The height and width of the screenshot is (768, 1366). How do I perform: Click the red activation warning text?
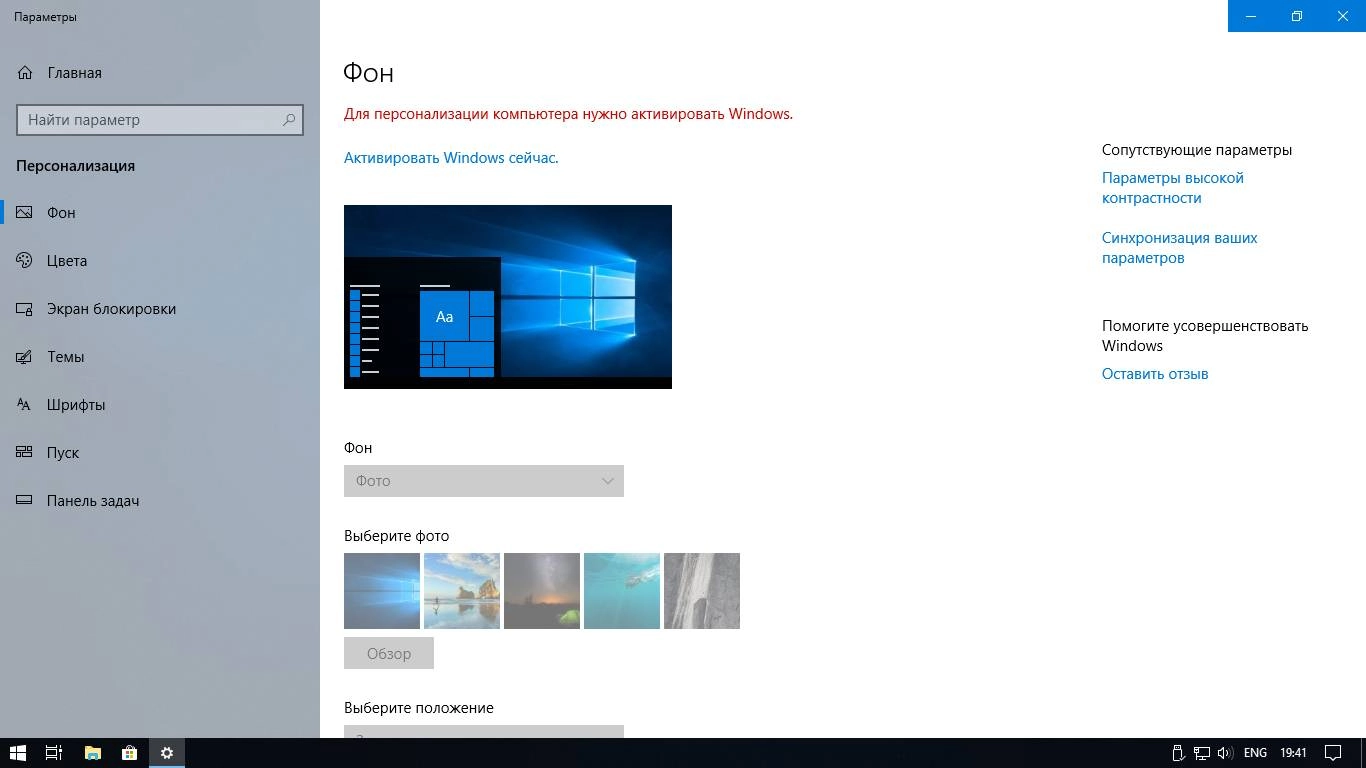tap(568, 114)
